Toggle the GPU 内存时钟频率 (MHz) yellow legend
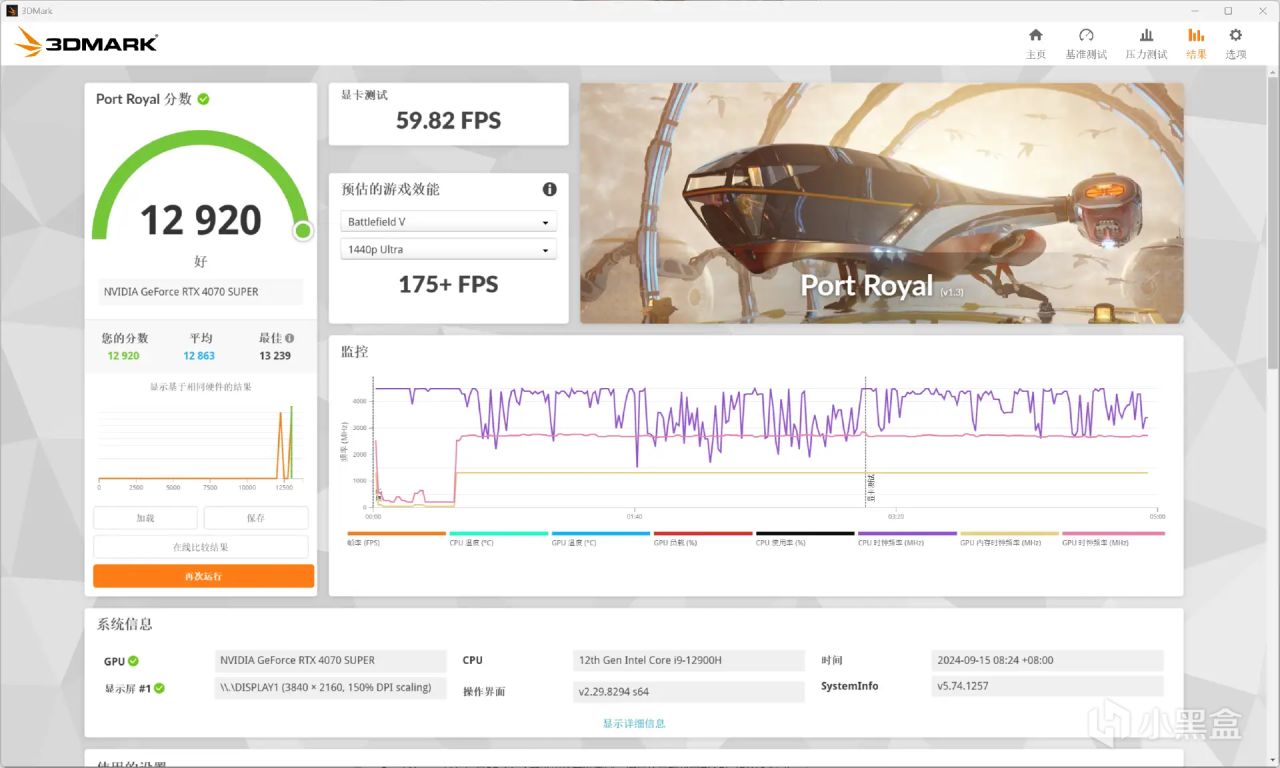 (x=1009, y=538)
